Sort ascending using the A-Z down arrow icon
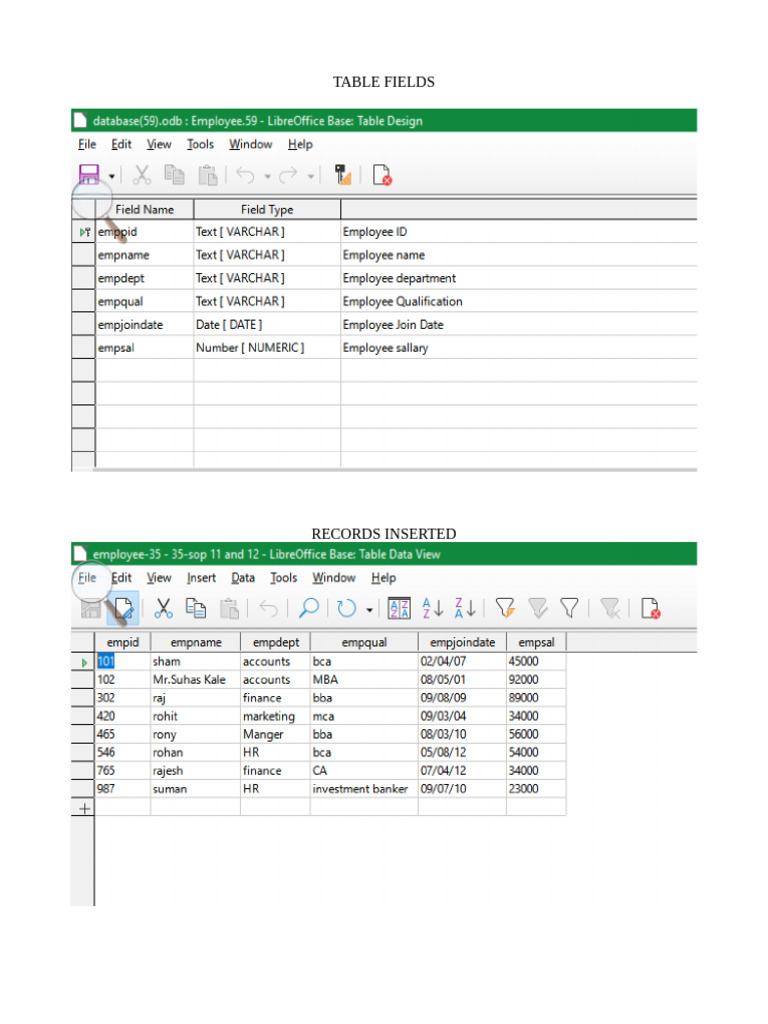The height and width of the screenshot is (1024, 768). pos(433,608)
